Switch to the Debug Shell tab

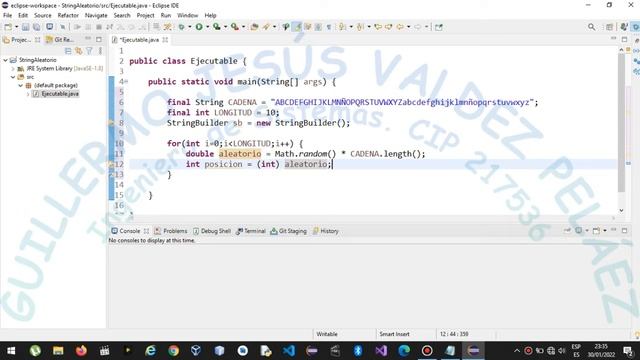[x=211, y=231]
